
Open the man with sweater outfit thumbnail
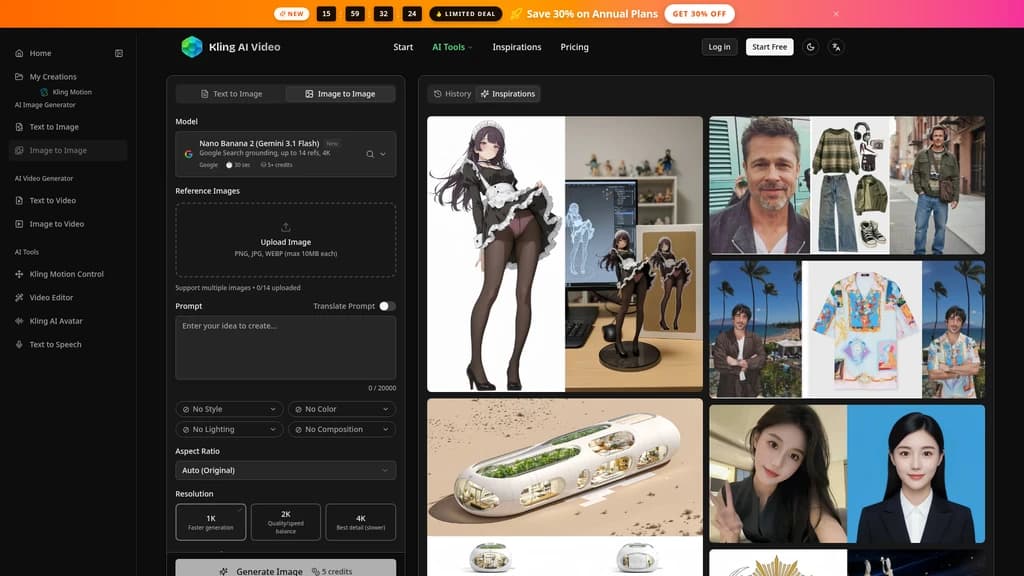click(x=847, y=185)
